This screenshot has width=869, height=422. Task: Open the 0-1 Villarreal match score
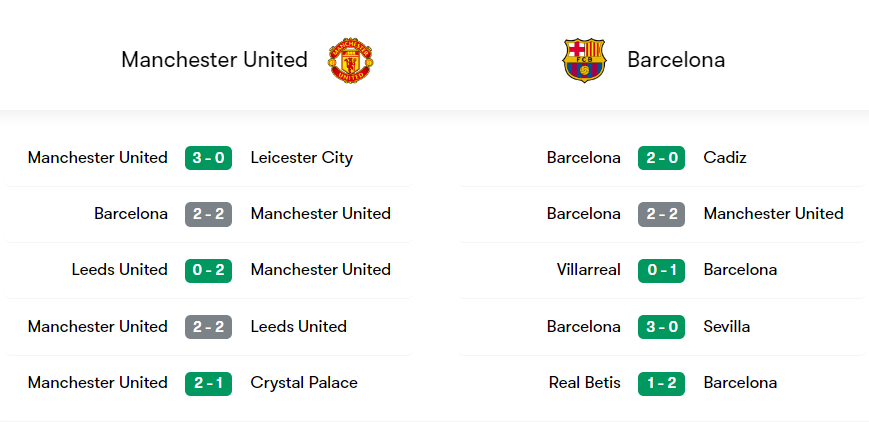pyautogui.click(x=661, y=270)
